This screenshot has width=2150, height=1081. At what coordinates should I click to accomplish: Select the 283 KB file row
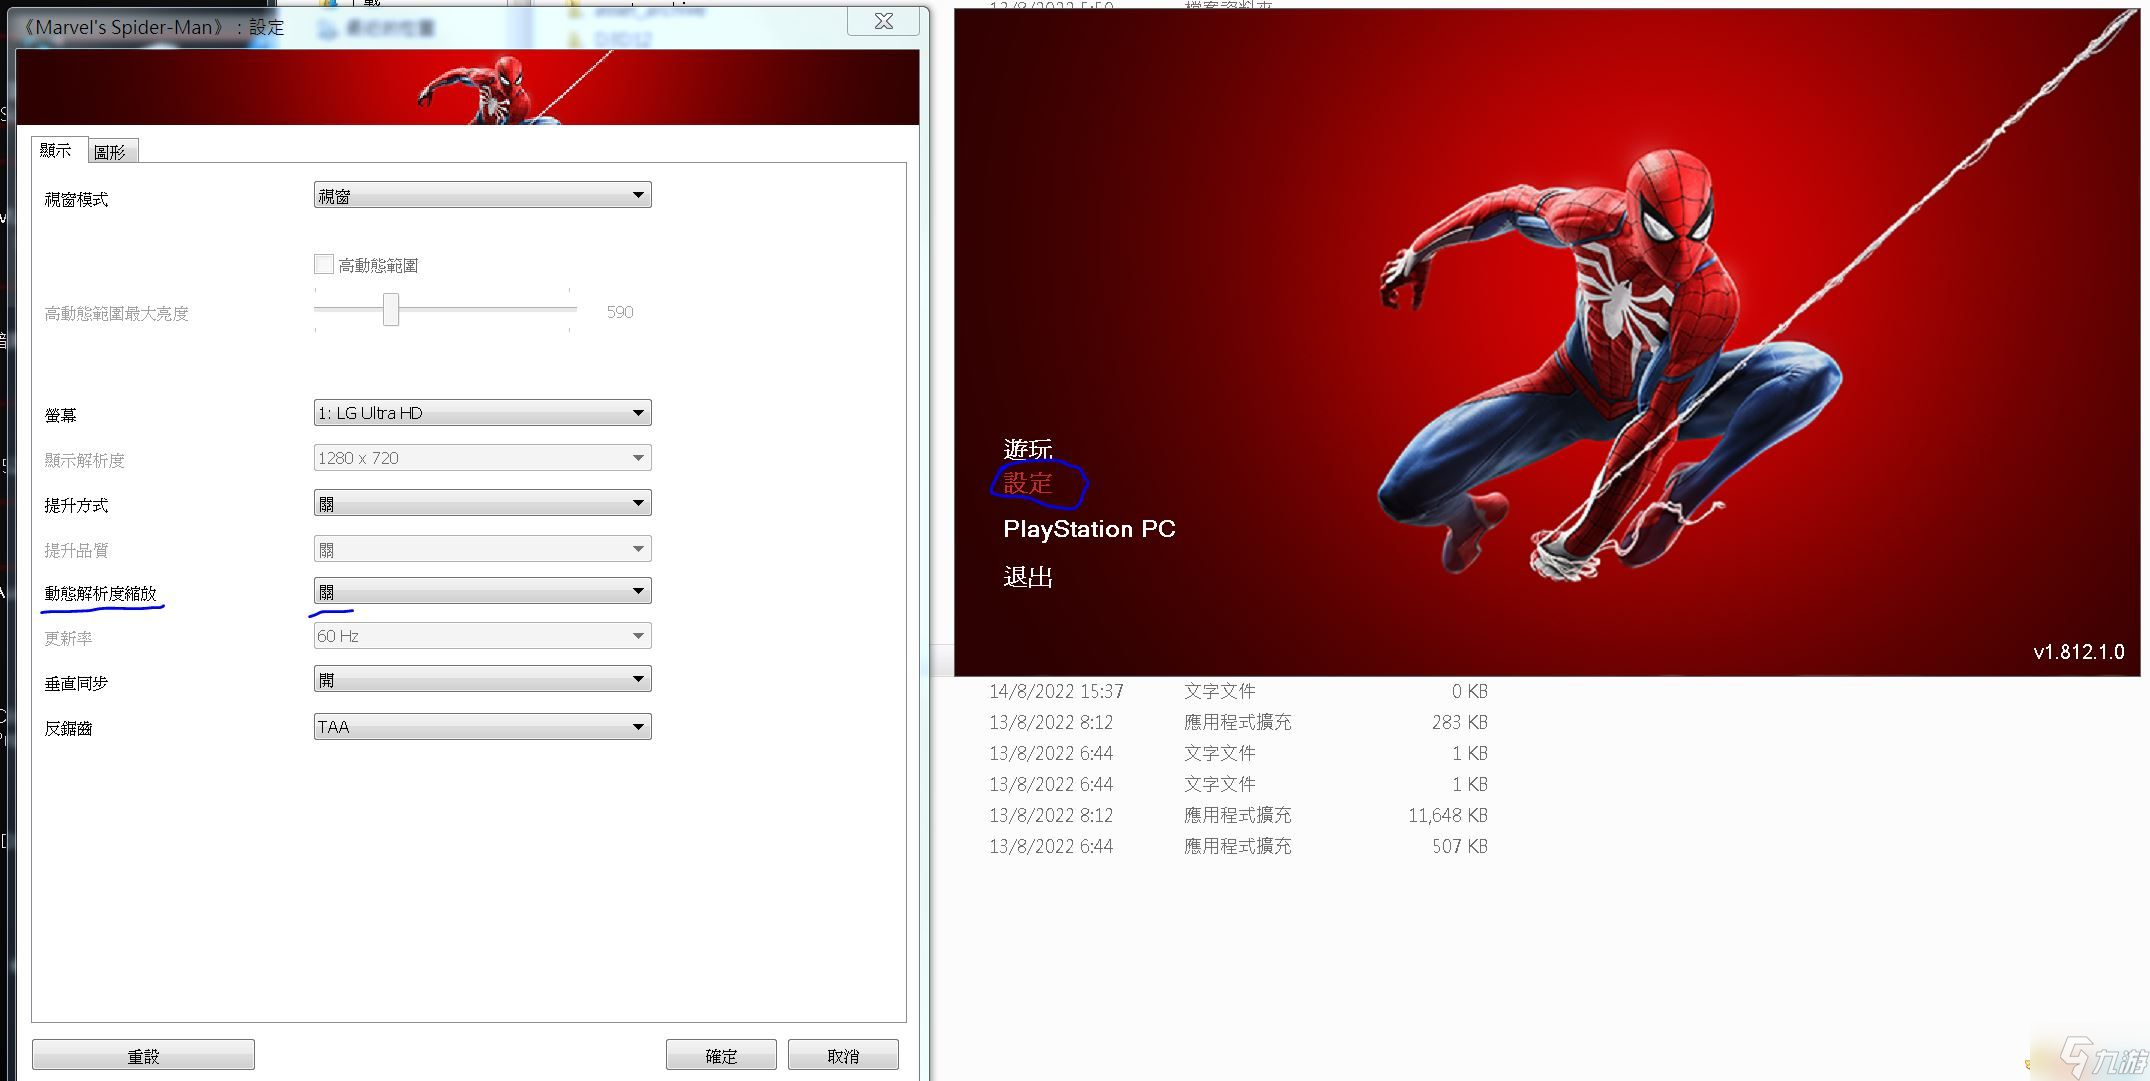1238,722
